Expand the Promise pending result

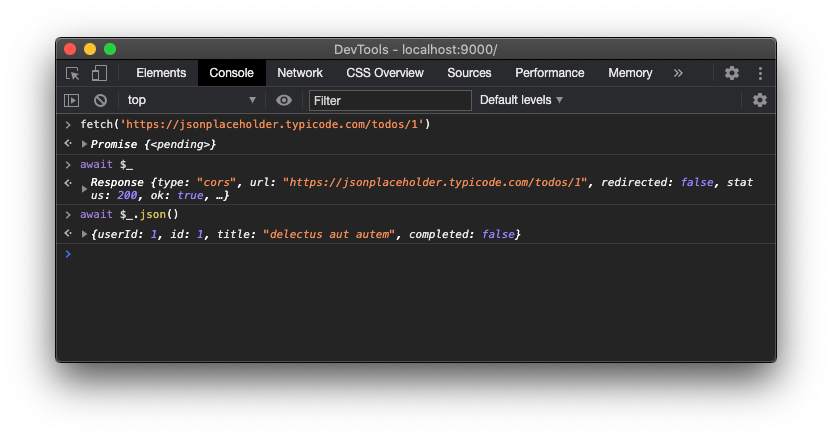click(84, 145)
